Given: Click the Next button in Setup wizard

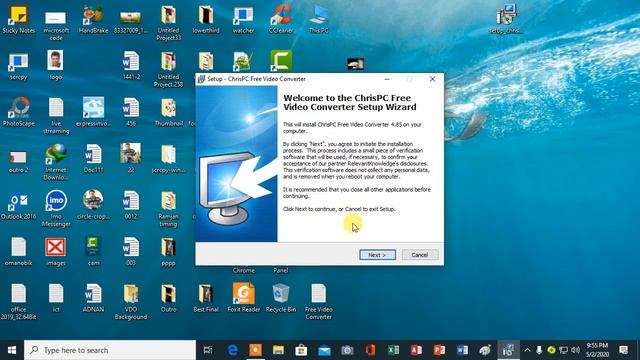Looking at the screenshot, I should pos(377,255).
